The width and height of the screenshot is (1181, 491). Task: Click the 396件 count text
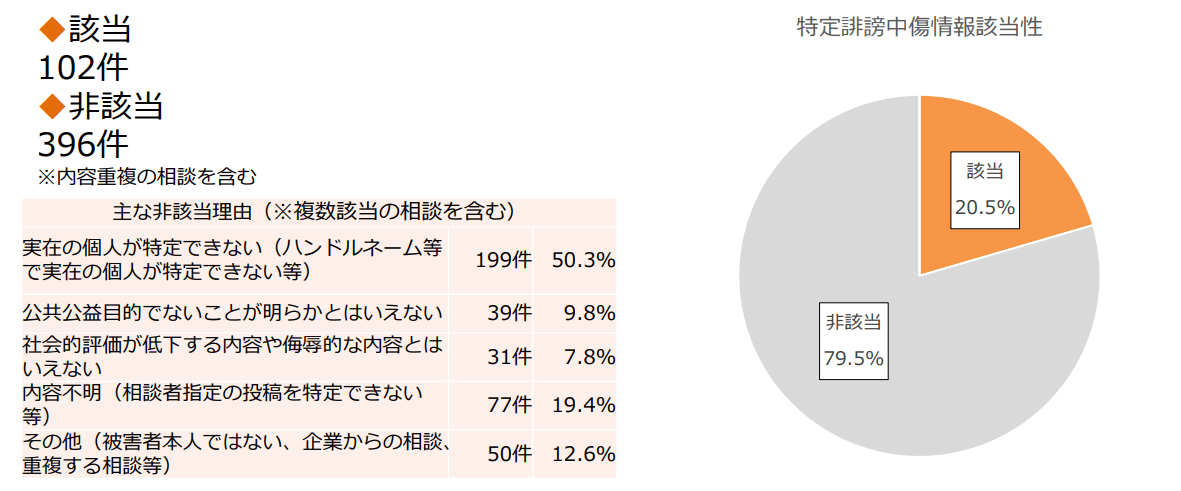(84, 145)
